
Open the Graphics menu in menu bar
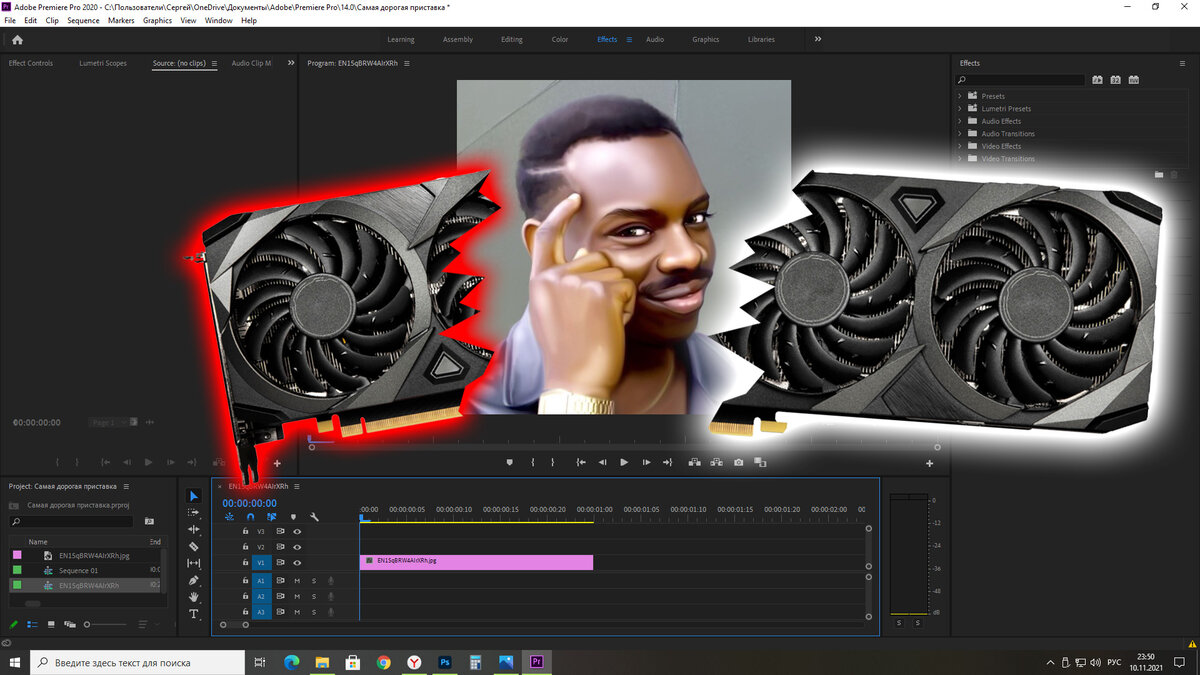click(x=157, y=20)
